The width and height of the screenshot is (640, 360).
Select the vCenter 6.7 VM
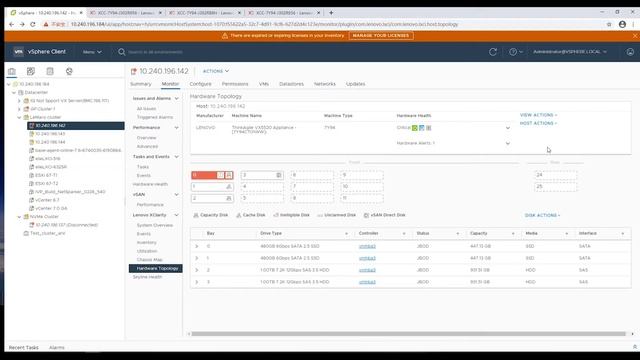click(47, 200)
